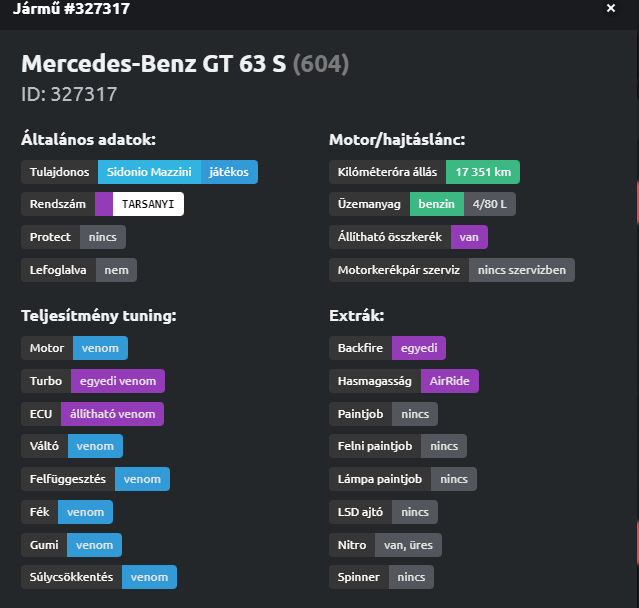Select the TARSANYI license plate field
The width and height of the screenshot is (639, 608).
click(x=148, y=204)
